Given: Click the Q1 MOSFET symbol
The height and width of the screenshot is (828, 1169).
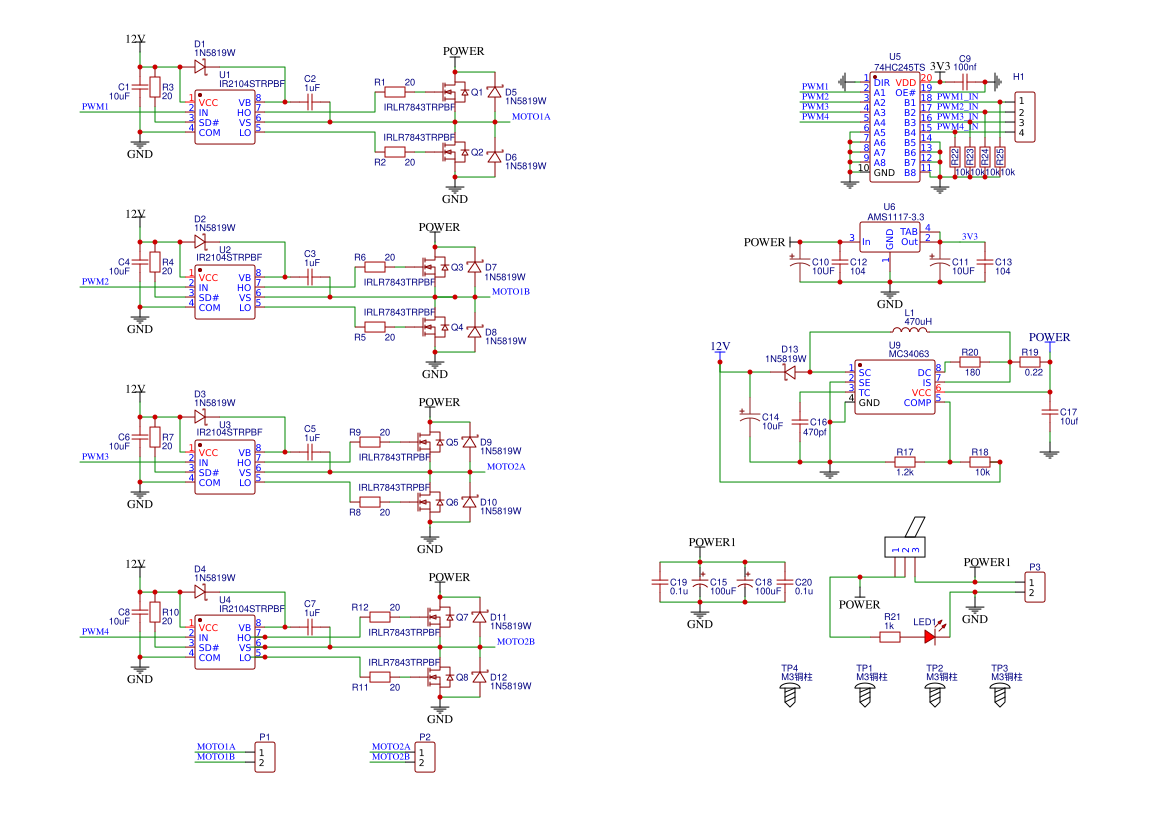Looking at the screenshot, I should click(454, 92).
